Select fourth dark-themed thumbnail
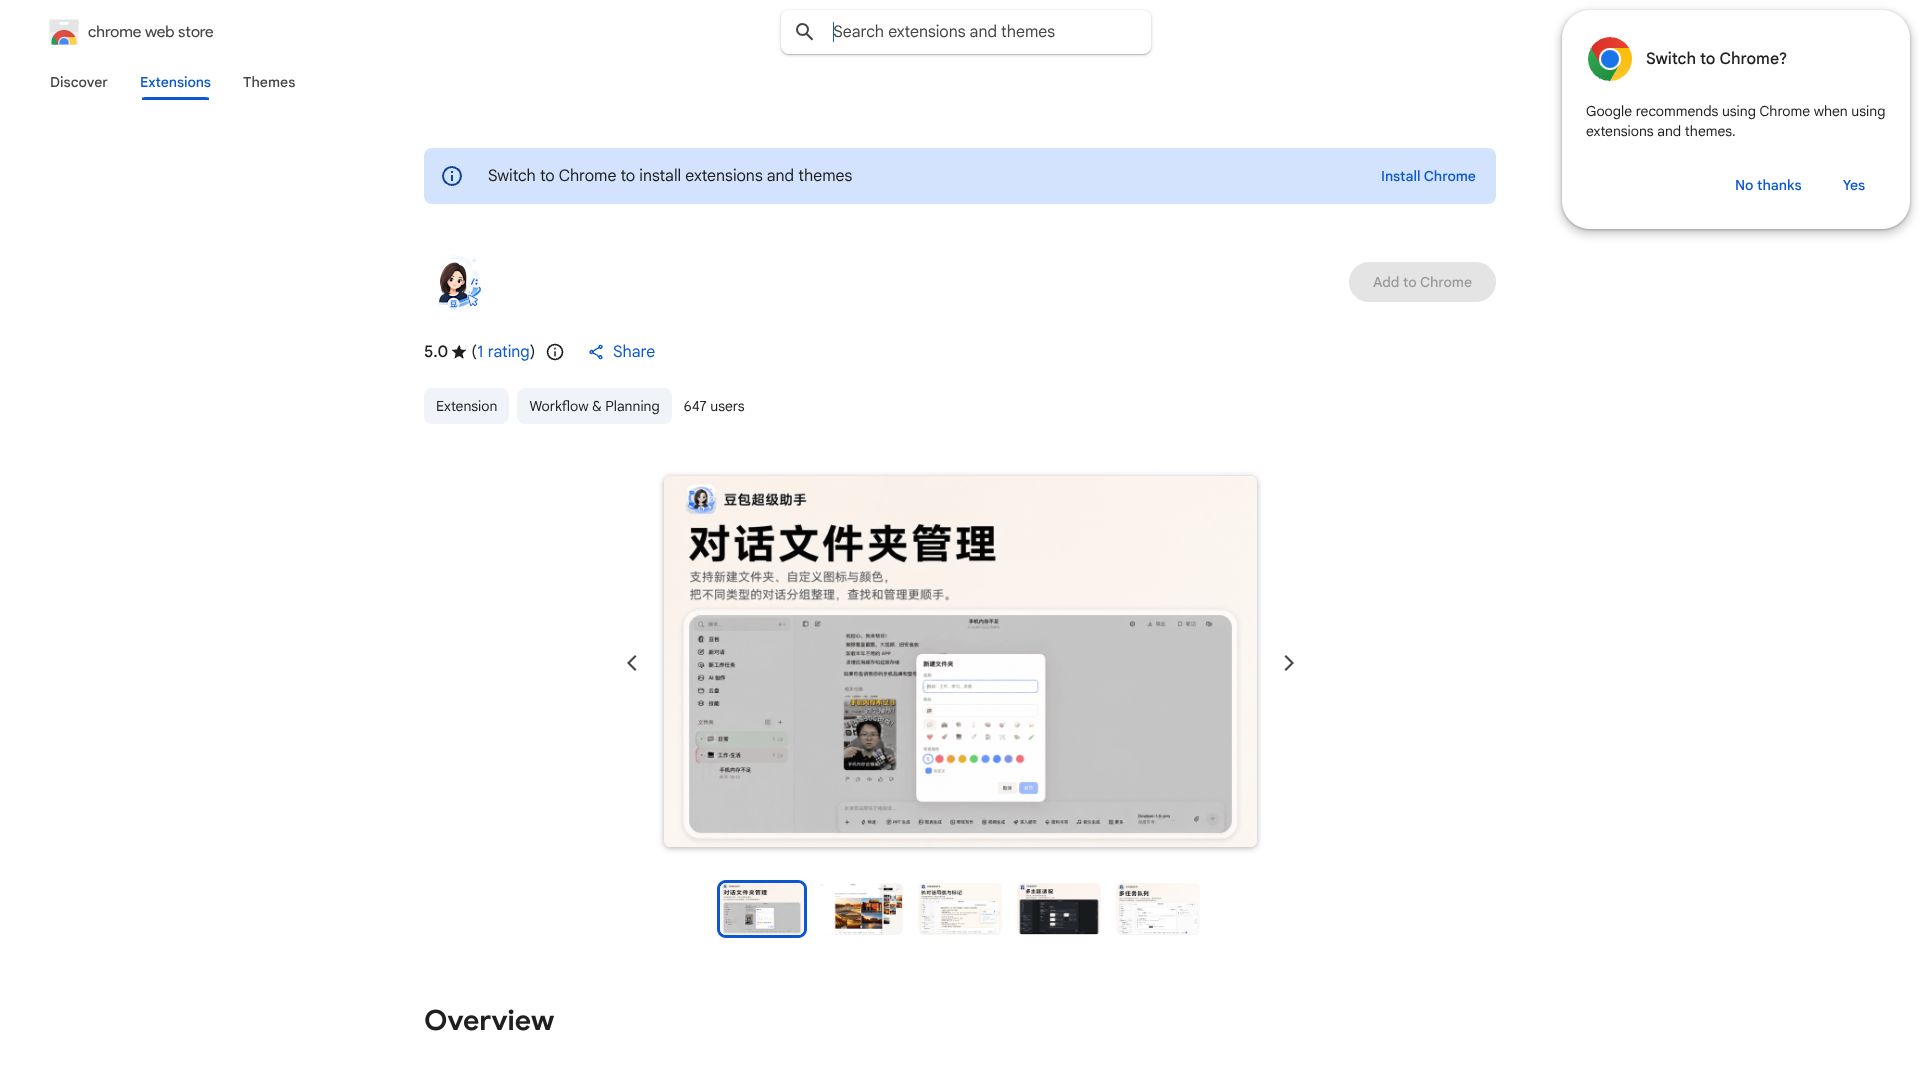Image resolution: width=1920 pixels, height=1080 pixels. tap(1059, 909)
